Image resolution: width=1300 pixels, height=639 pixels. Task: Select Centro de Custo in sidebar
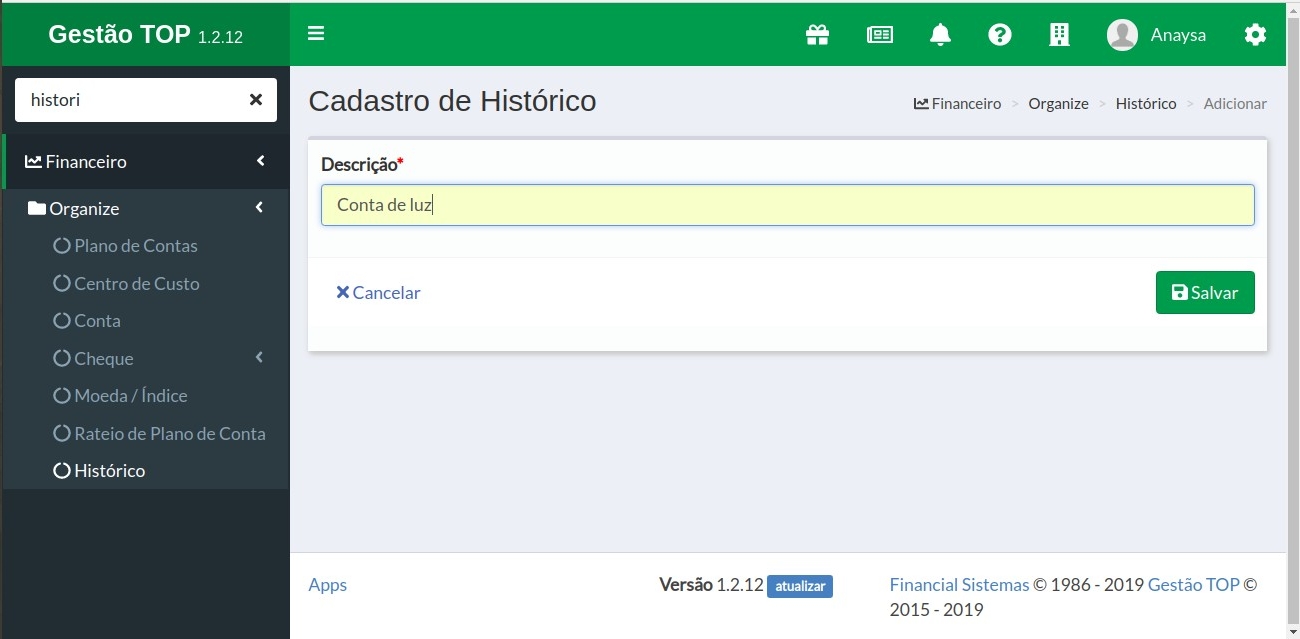pyautogui.click(x=136, y=284)
